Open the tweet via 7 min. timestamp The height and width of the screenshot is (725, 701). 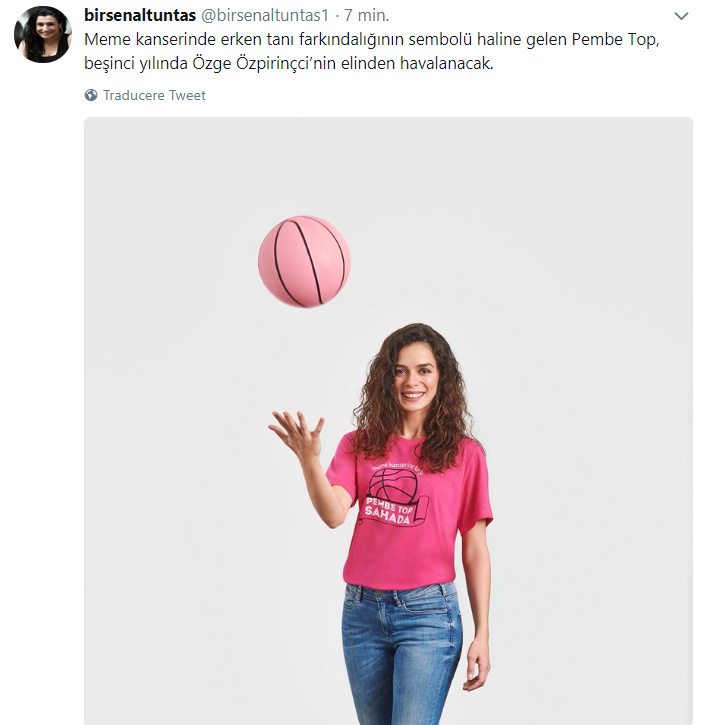point(367,15)
